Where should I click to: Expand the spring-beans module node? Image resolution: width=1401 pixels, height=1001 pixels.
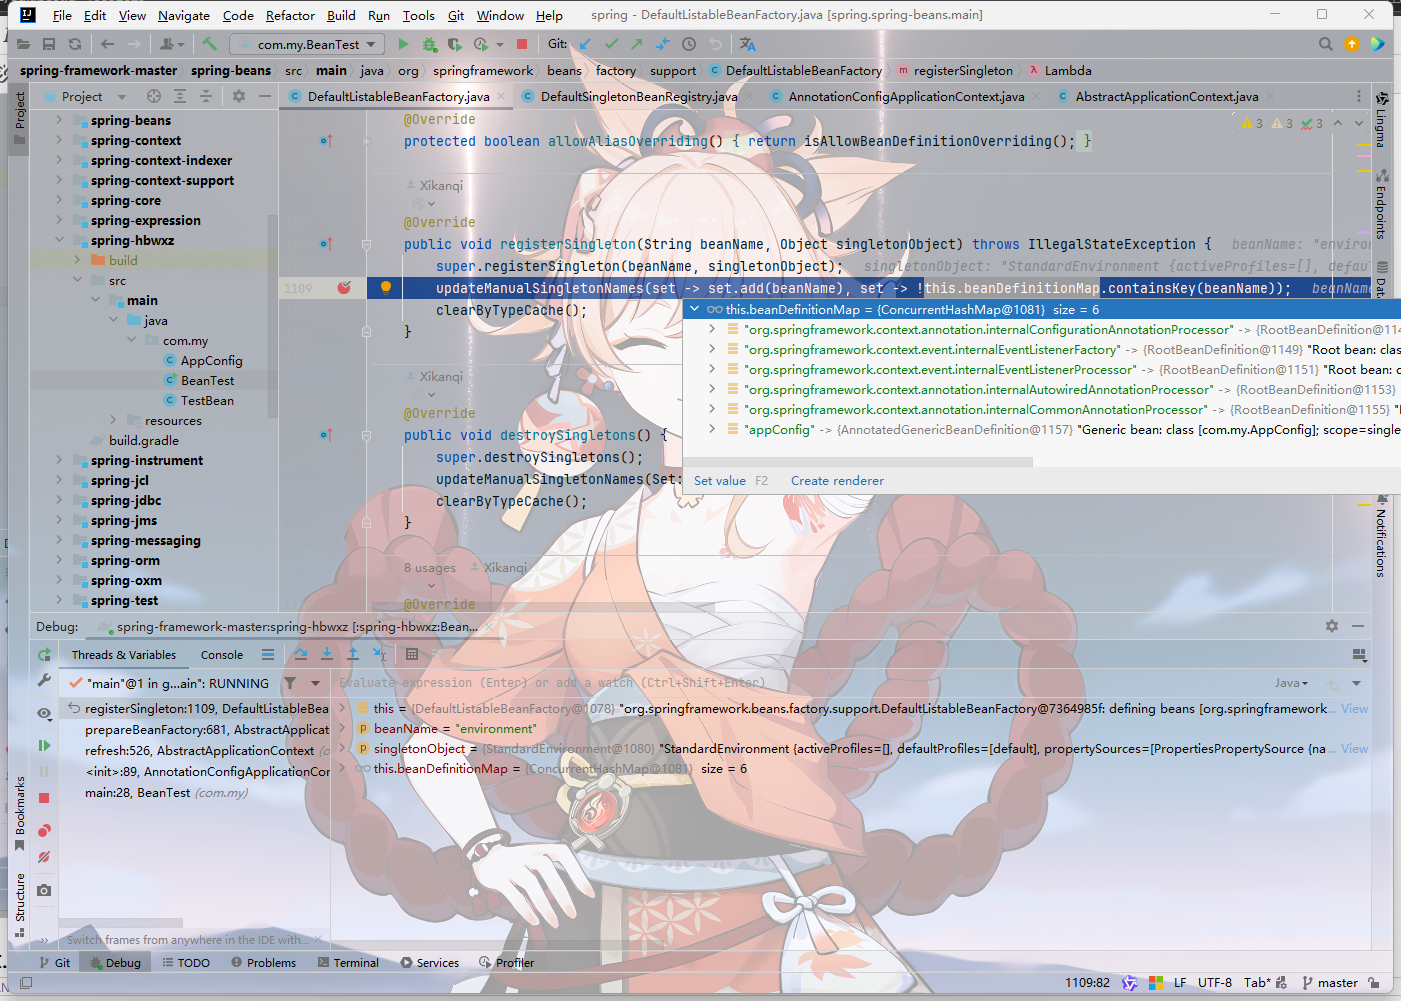[59, 120]
